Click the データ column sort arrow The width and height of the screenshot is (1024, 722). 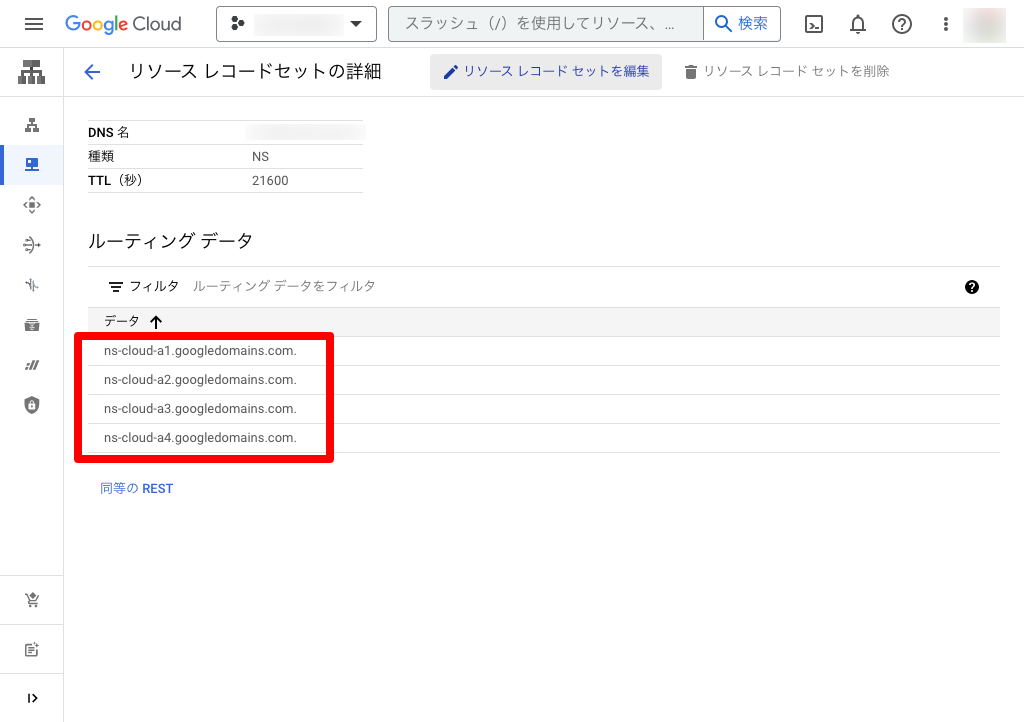pos(157,321)
